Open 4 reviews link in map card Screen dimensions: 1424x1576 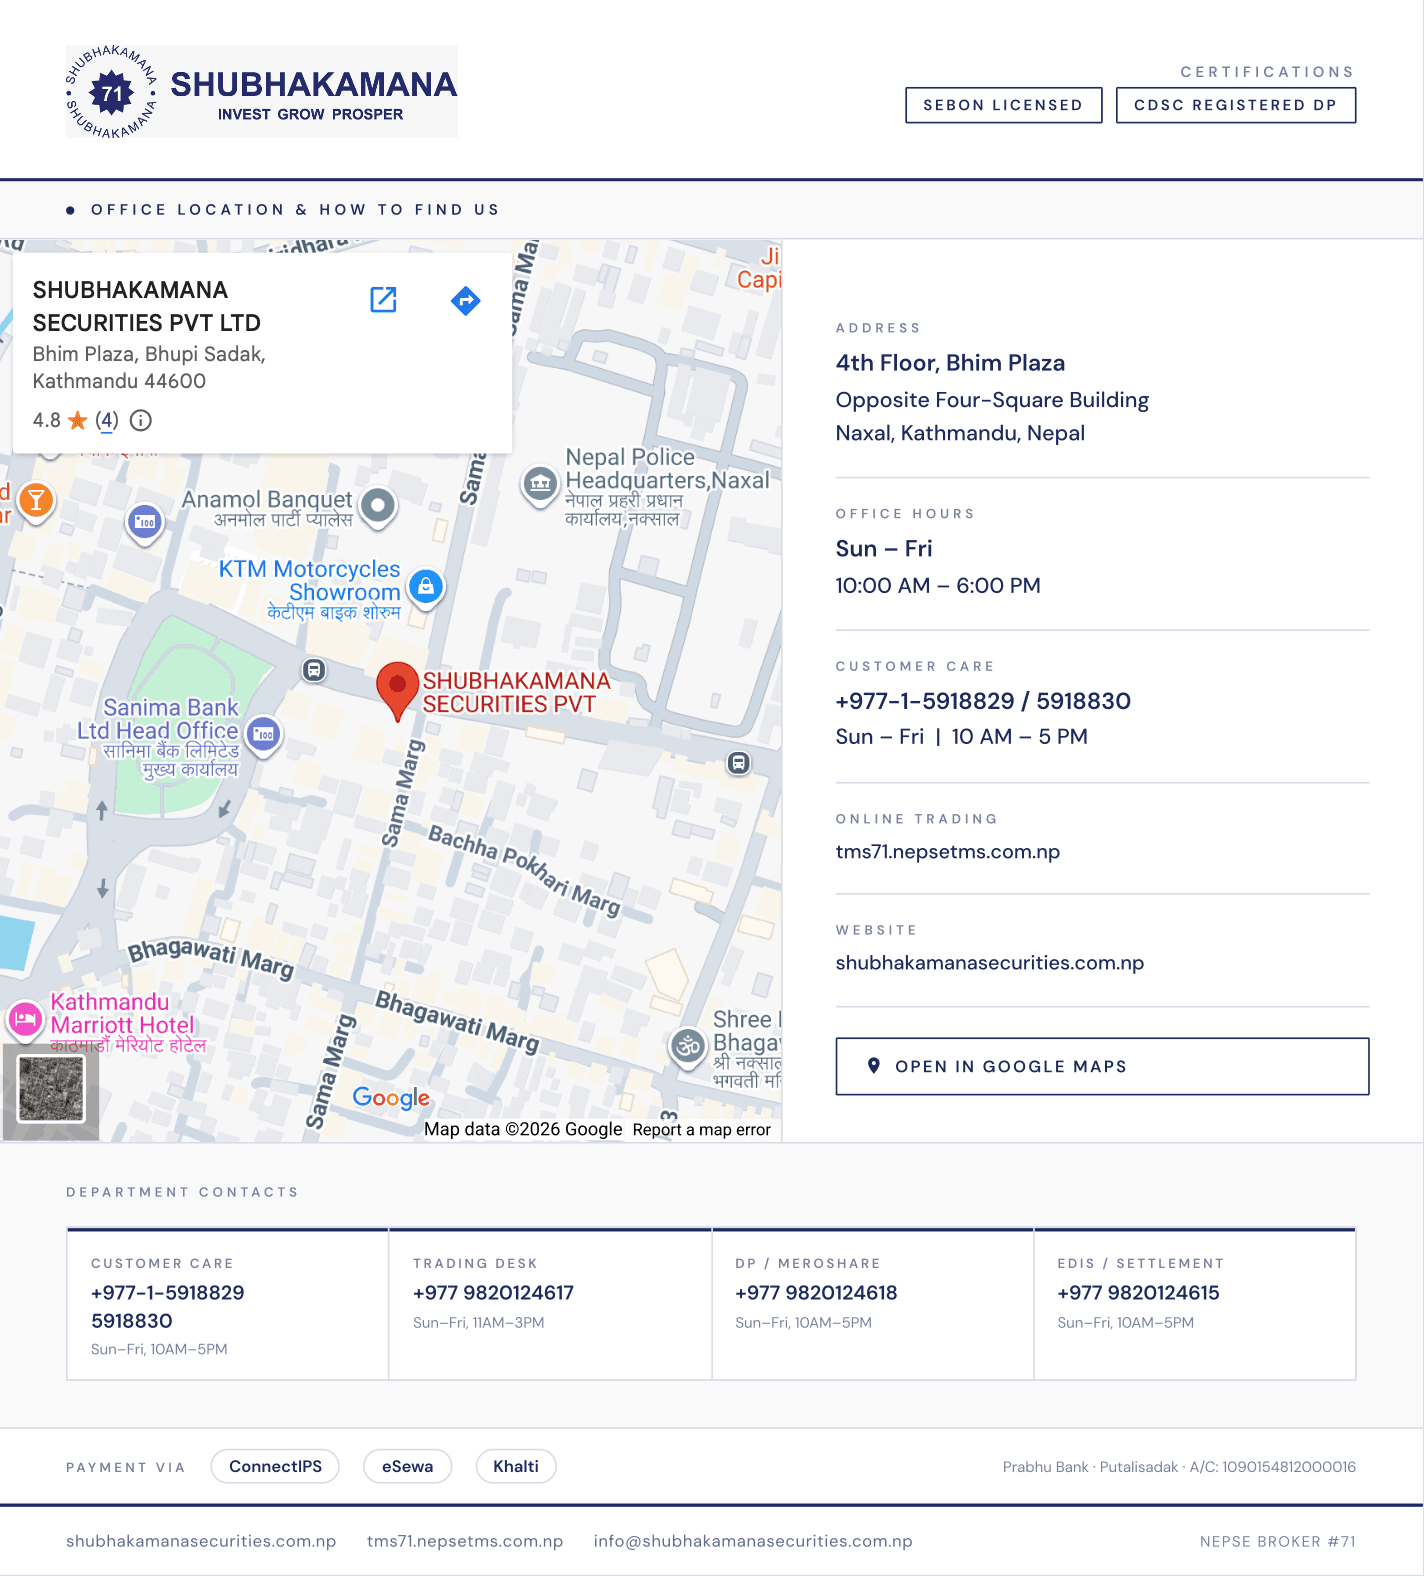click(x=107, y=420)
